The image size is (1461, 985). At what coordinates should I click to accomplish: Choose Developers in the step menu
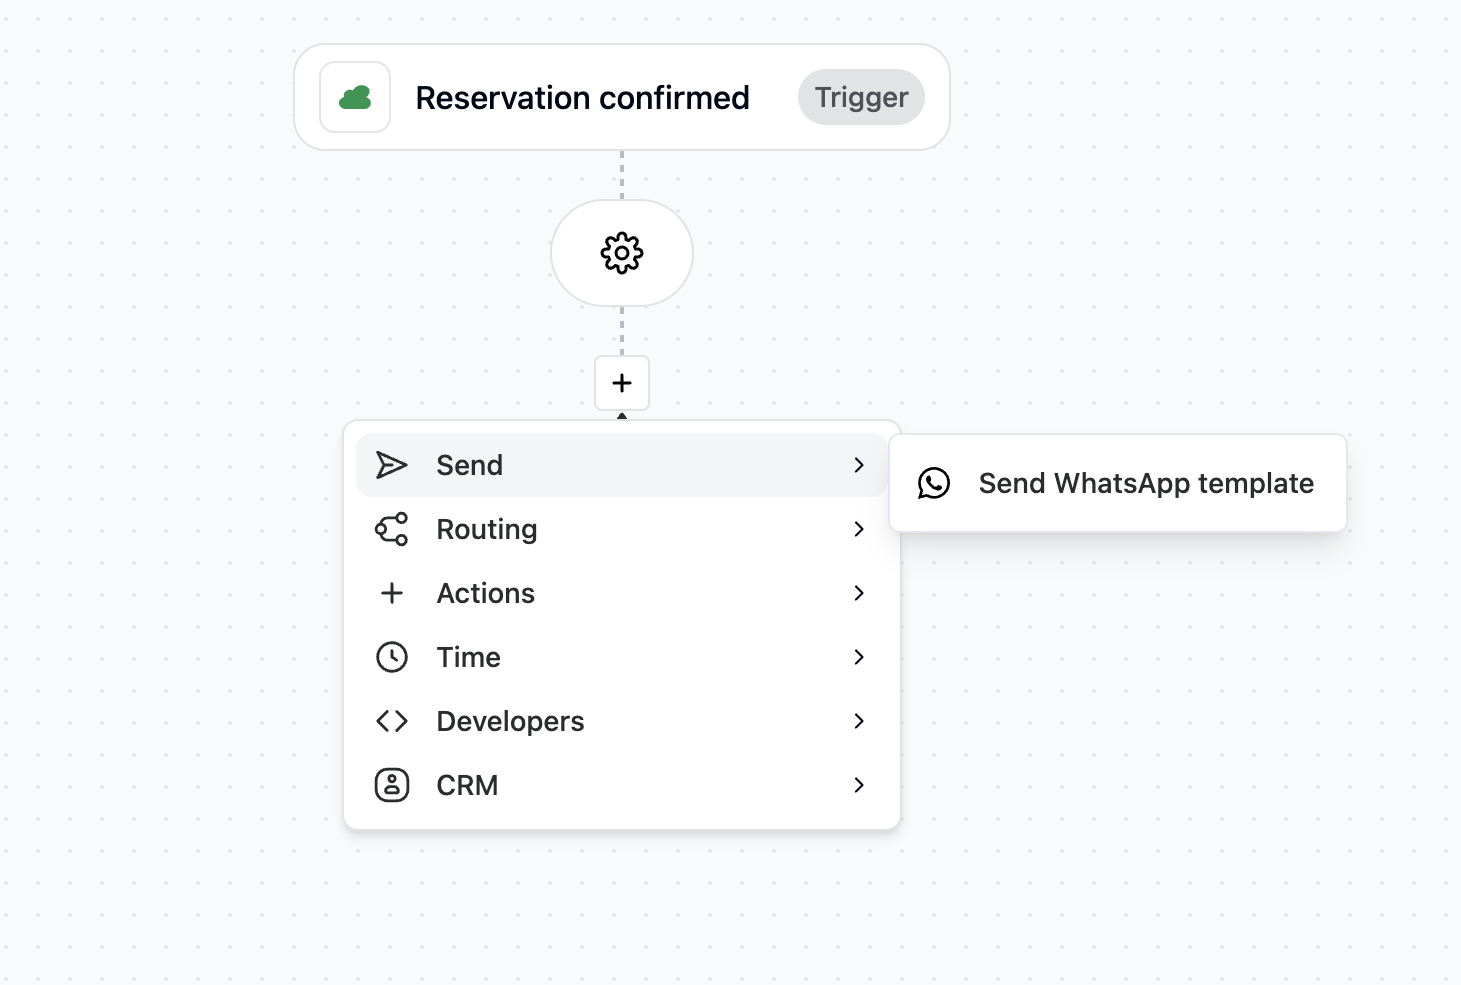(621, 721)
